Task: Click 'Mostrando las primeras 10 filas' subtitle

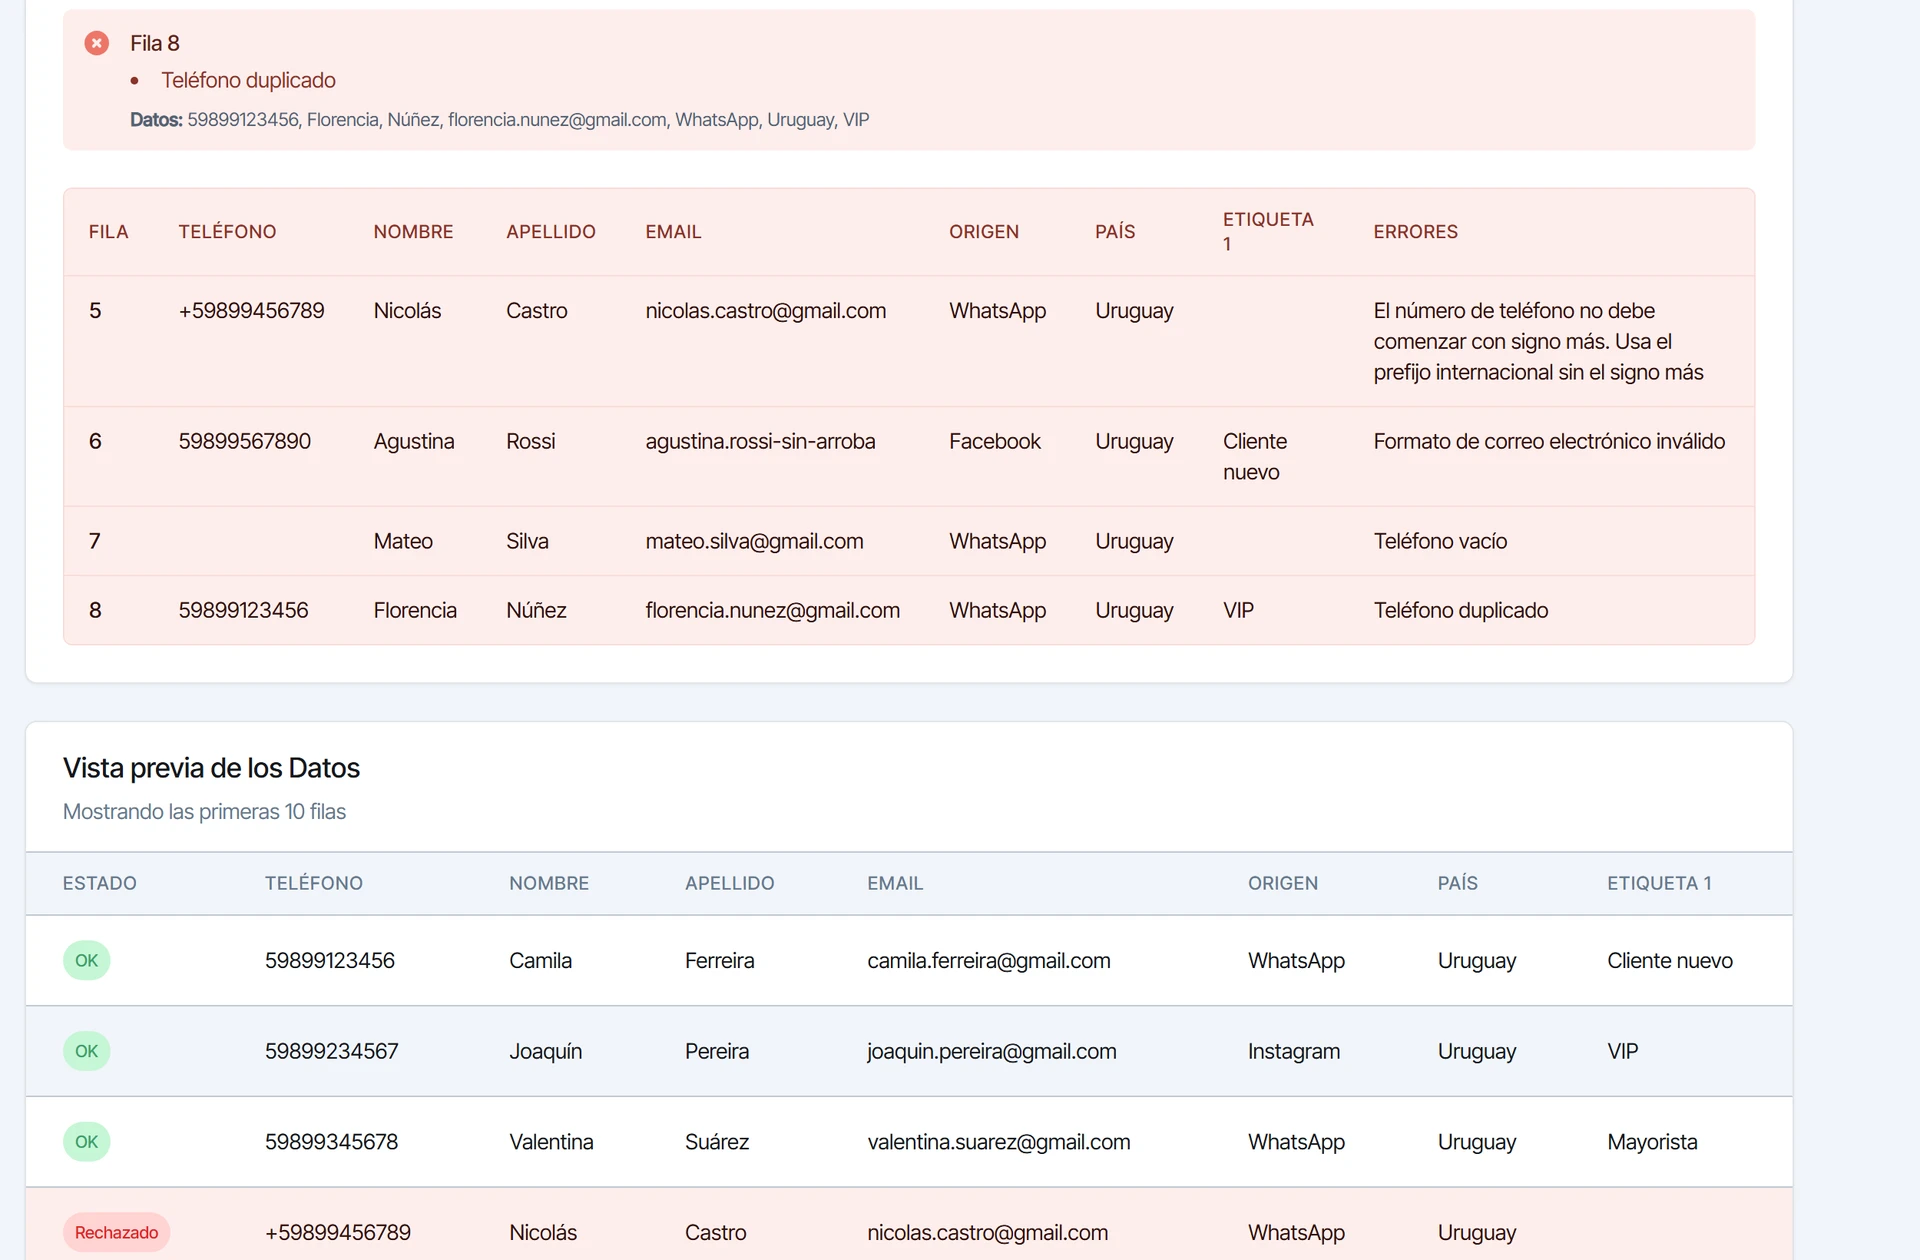Action: [x=204, y=812]
